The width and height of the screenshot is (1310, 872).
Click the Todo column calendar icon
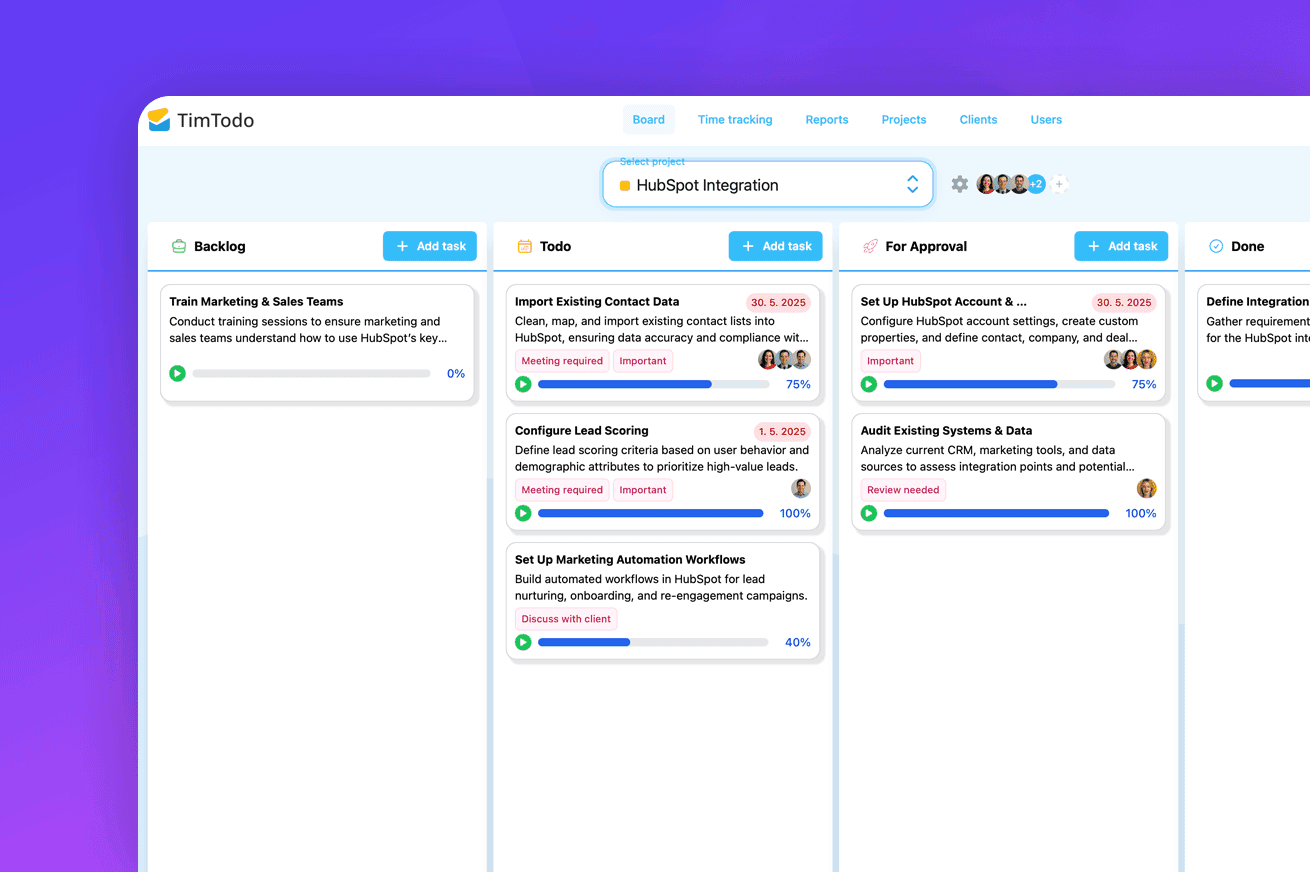[x=523, y=245]
